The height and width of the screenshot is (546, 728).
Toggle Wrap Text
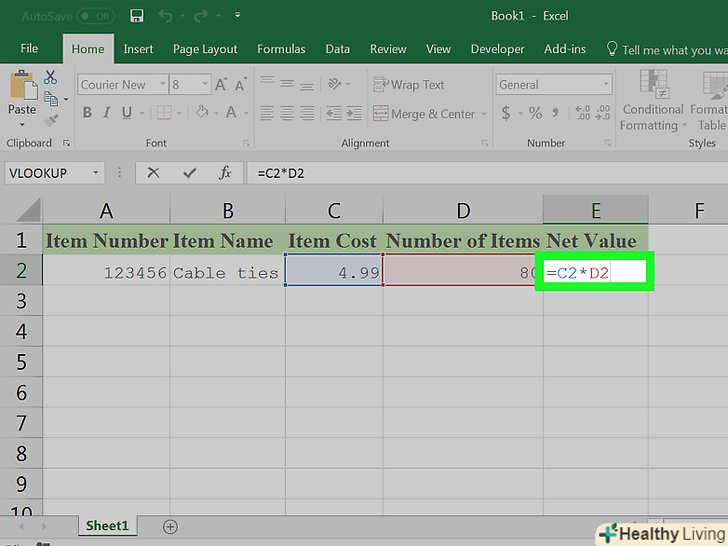pos(409,85)
